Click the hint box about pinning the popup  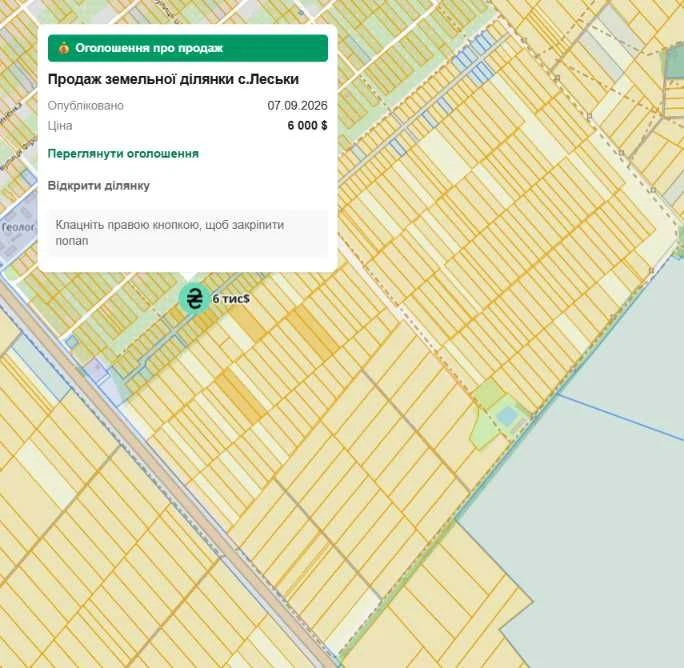click(188, 233)
